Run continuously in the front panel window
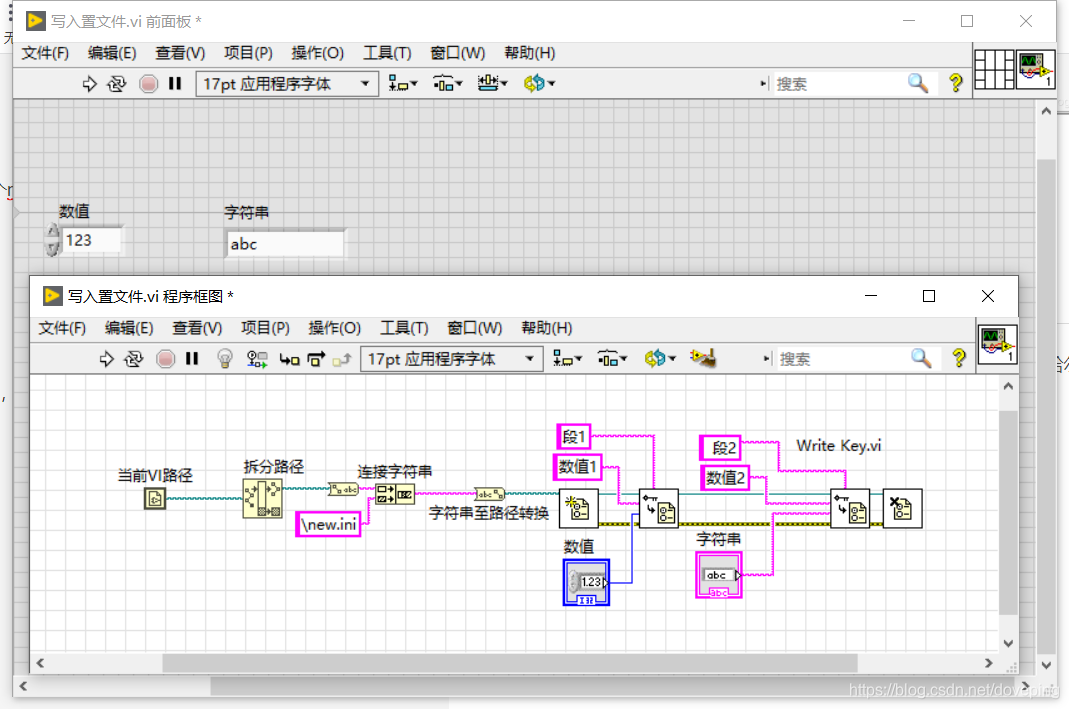 pos(117,84)
